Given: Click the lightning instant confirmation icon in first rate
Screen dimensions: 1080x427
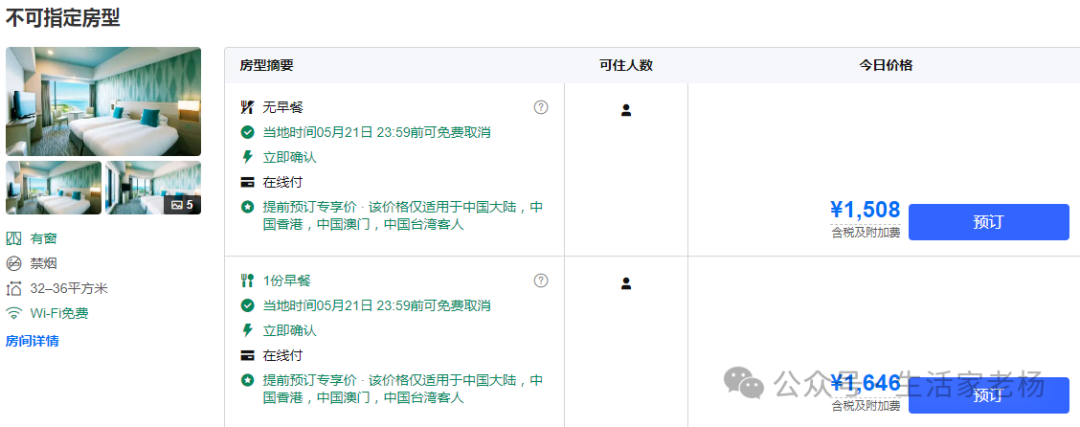Looking at the screenshot, I should click(x=247, y=157).
